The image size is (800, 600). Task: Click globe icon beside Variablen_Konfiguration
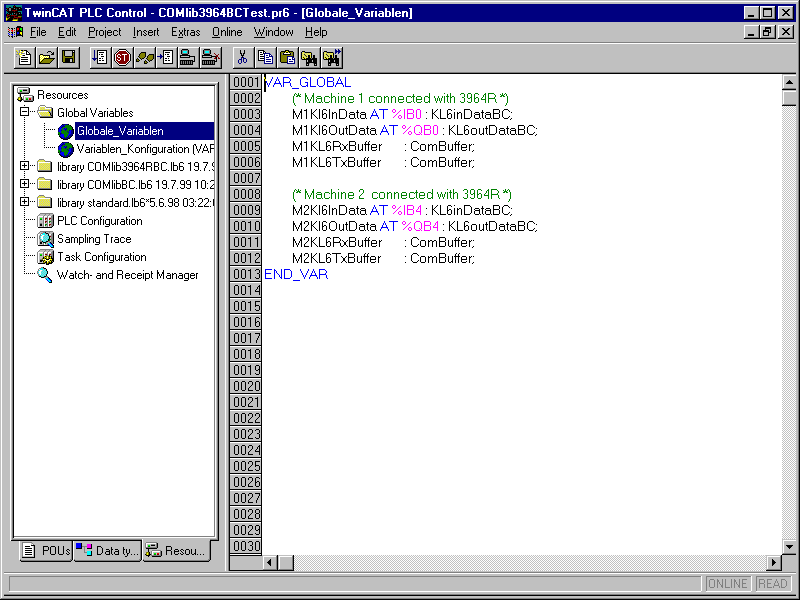click(65, 149)
